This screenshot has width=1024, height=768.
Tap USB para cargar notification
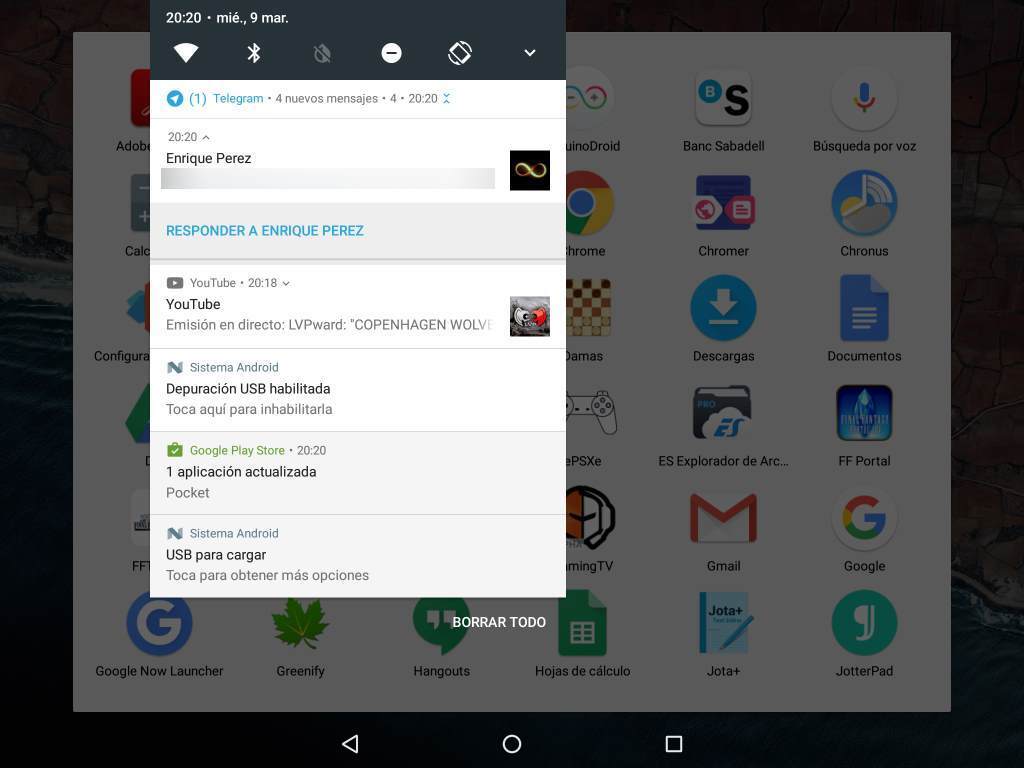(x=358, y=556)
